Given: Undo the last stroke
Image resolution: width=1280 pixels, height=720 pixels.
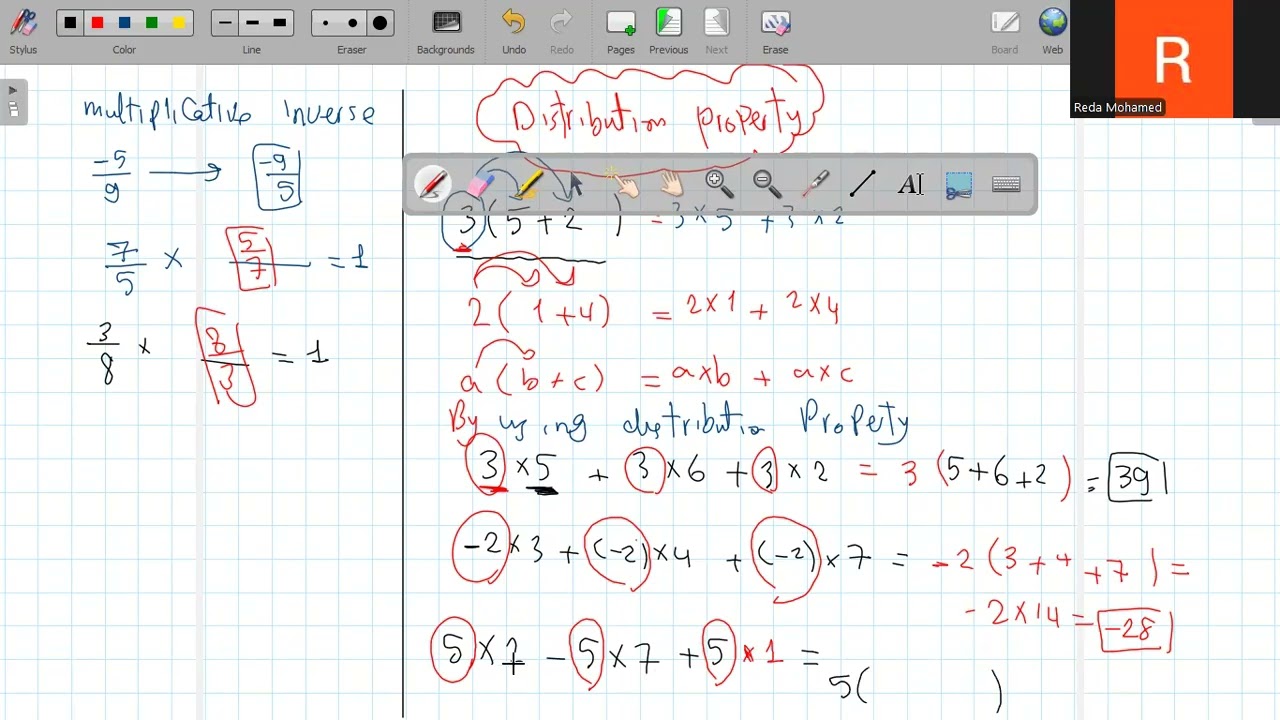Looking at the screenshot, I should [514, 31].
